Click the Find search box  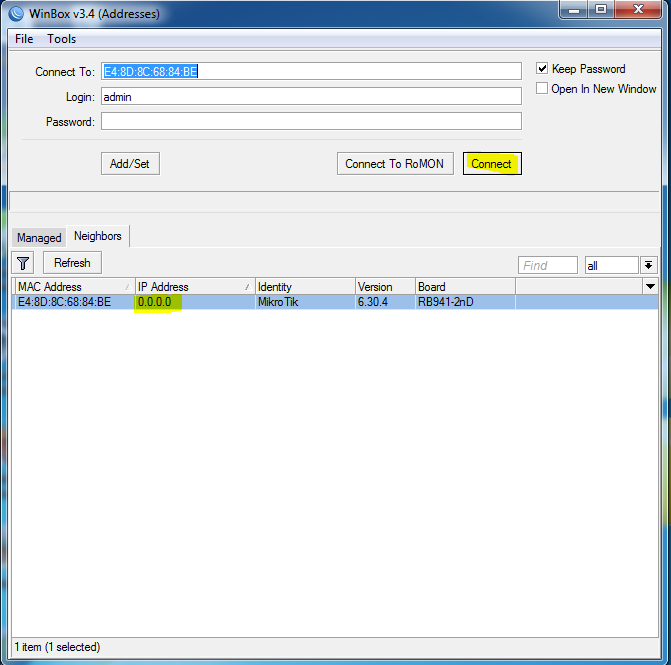(548, 265)
